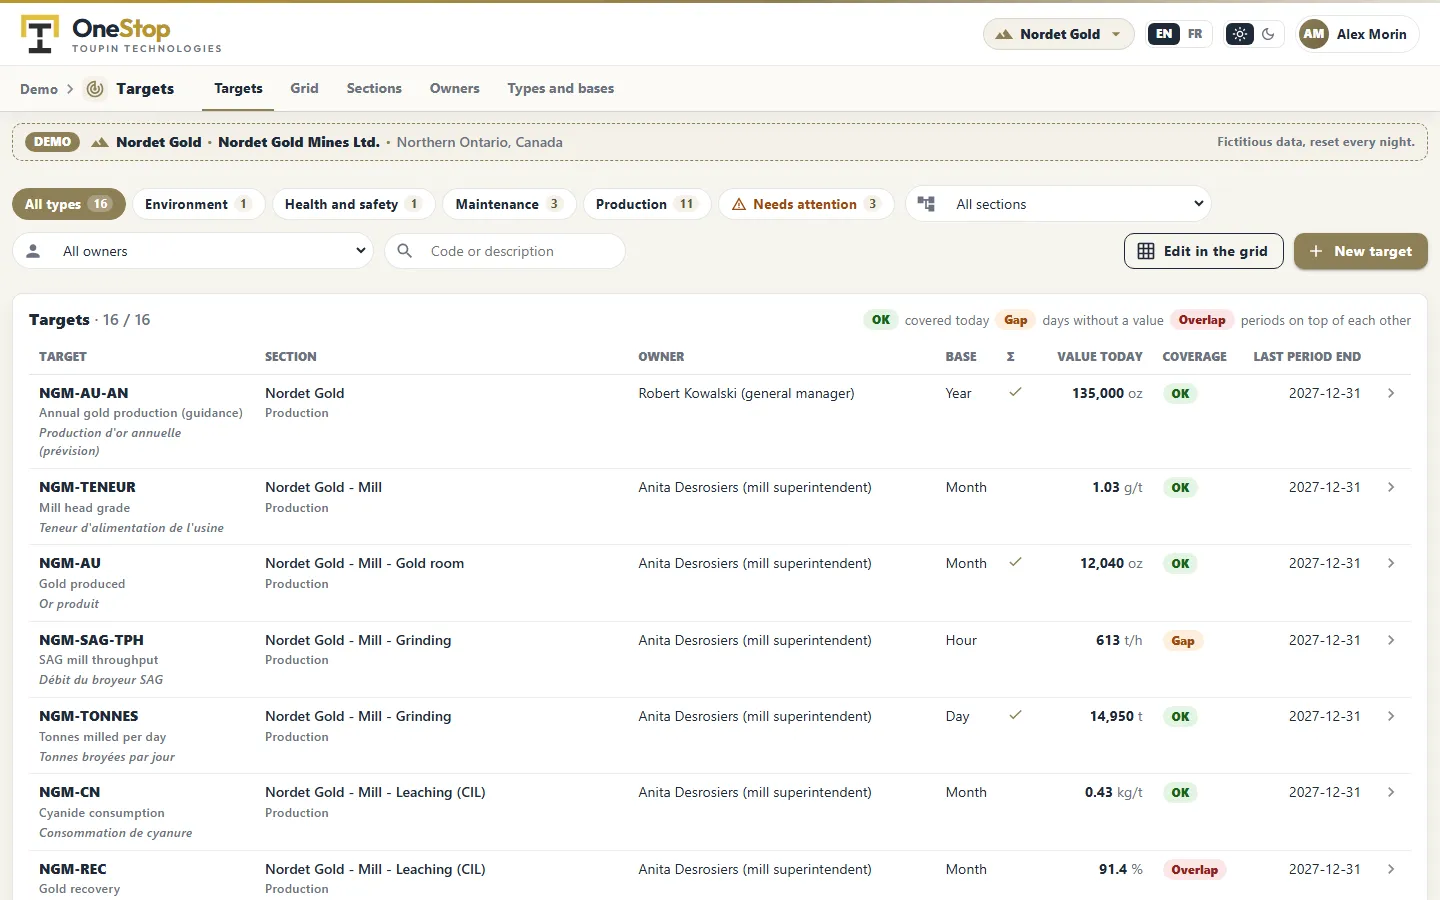Filter by Production type

[x=647, y=204]
